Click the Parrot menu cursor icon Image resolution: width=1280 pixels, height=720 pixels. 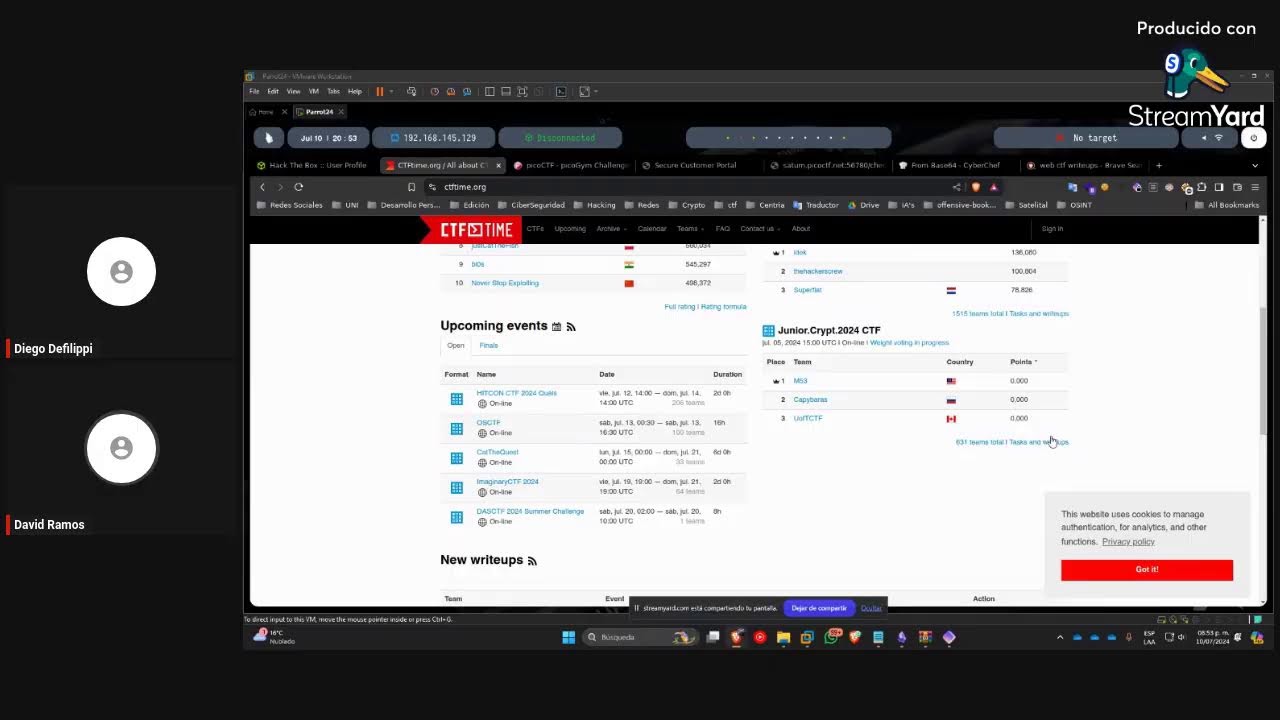[268, 138]
